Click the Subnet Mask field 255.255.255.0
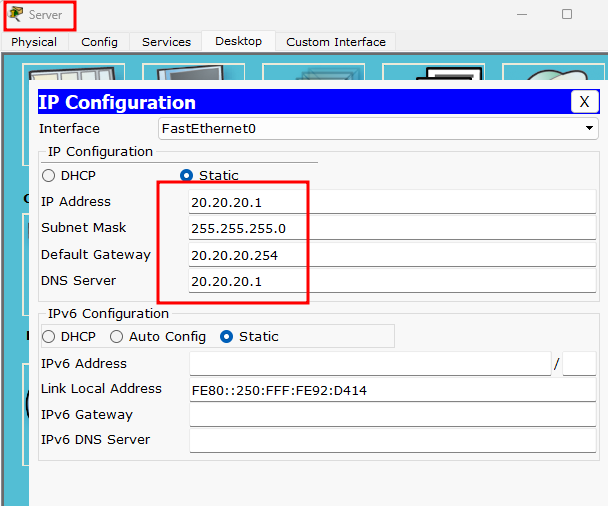 point(392,228)
